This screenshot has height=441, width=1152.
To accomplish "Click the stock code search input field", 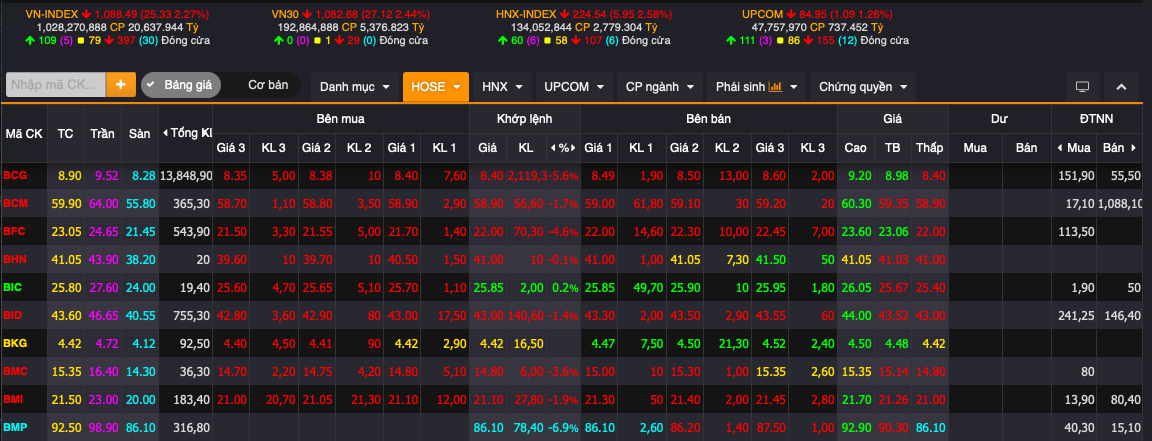I will tap(56, 85).
